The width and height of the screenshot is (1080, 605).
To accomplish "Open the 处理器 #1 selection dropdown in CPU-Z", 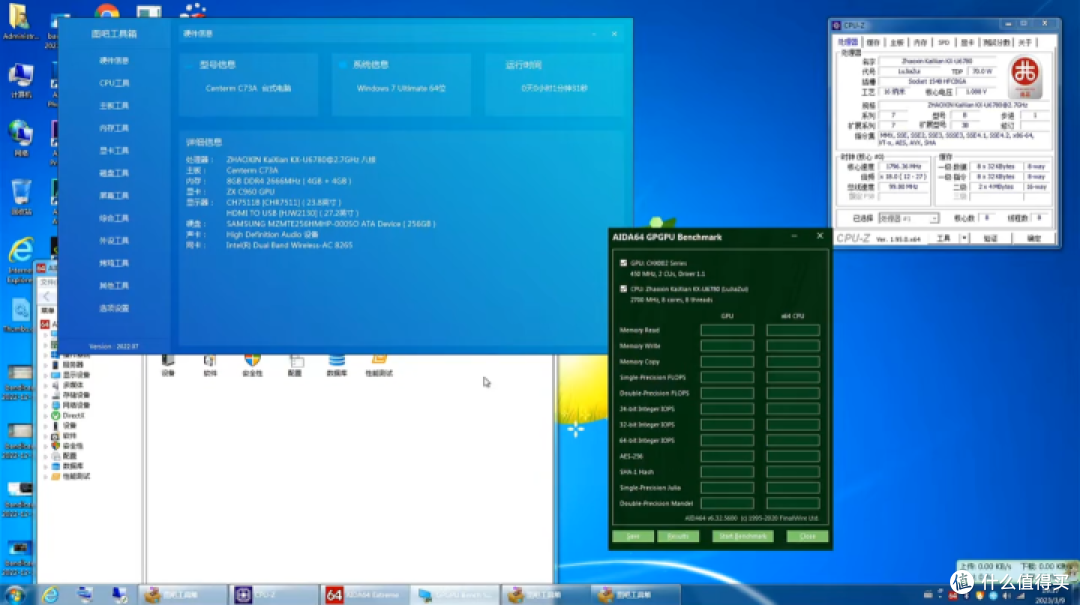I will click(908, 218).
